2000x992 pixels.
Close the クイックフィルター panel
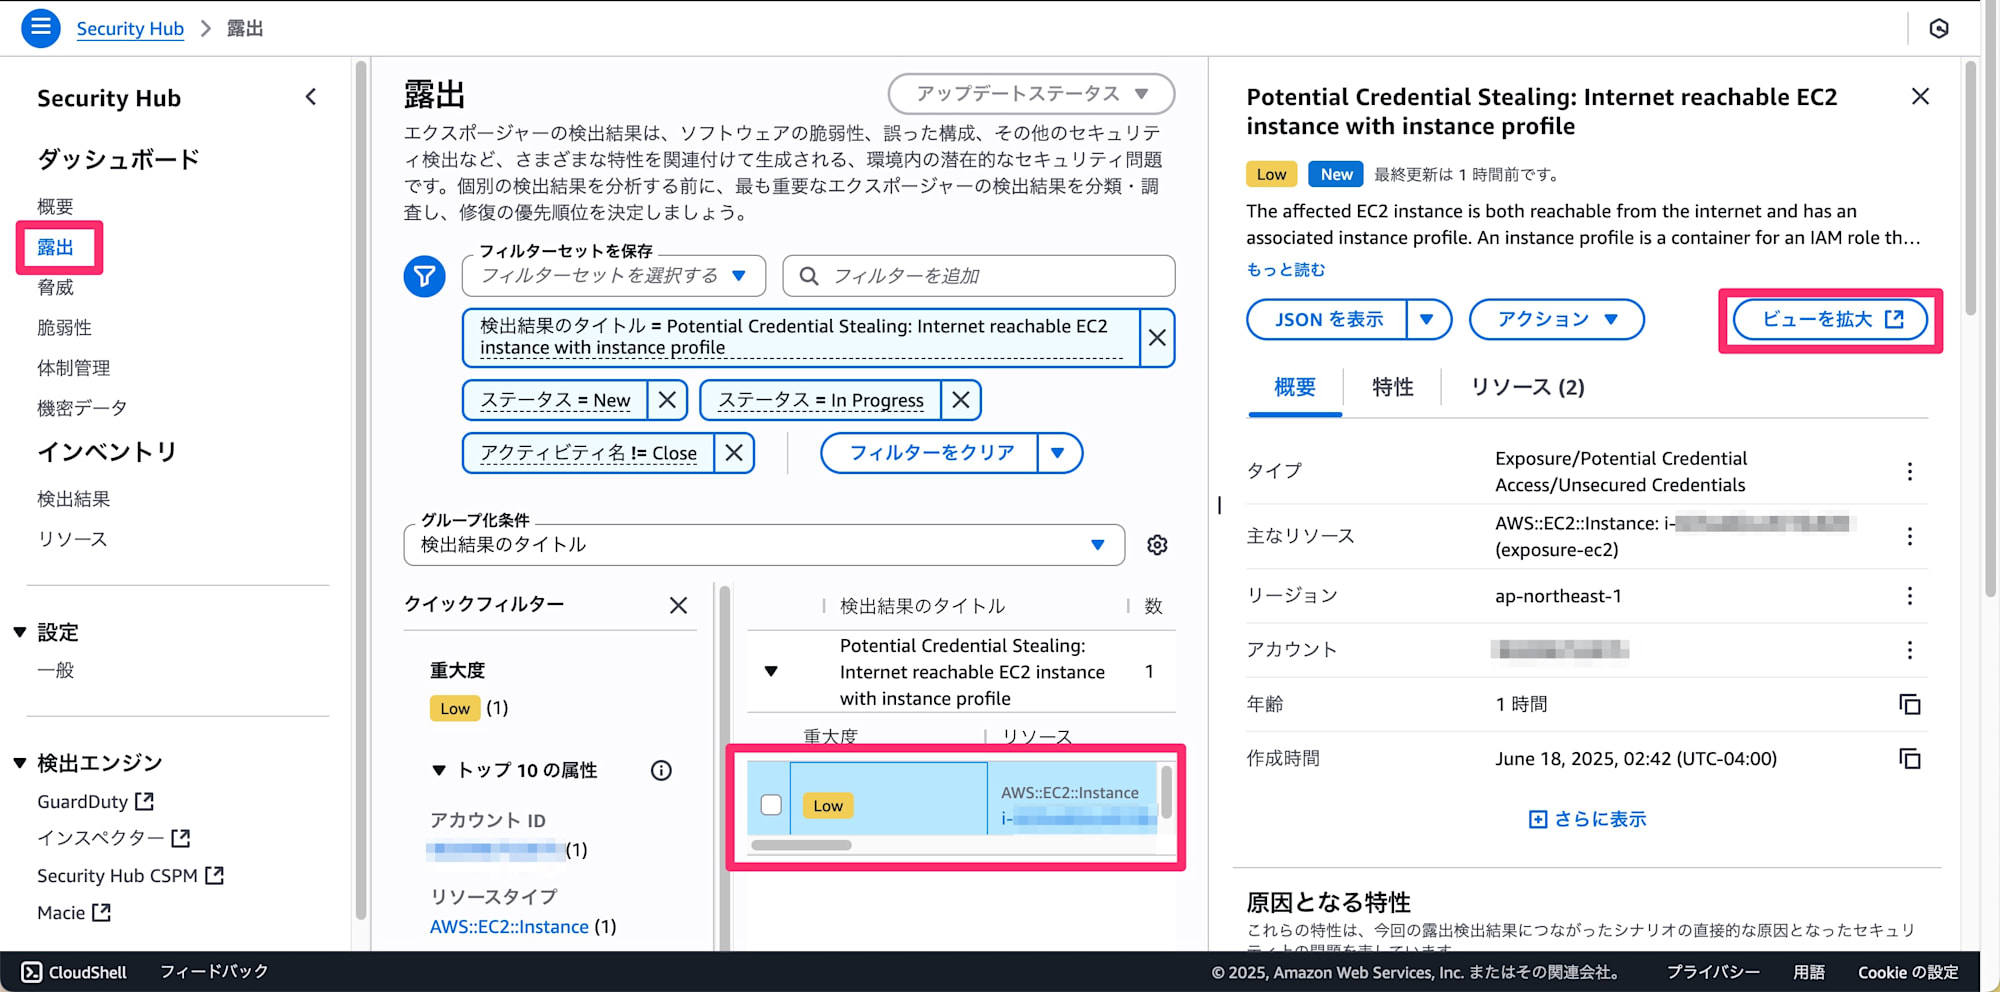tap(678, 605)
